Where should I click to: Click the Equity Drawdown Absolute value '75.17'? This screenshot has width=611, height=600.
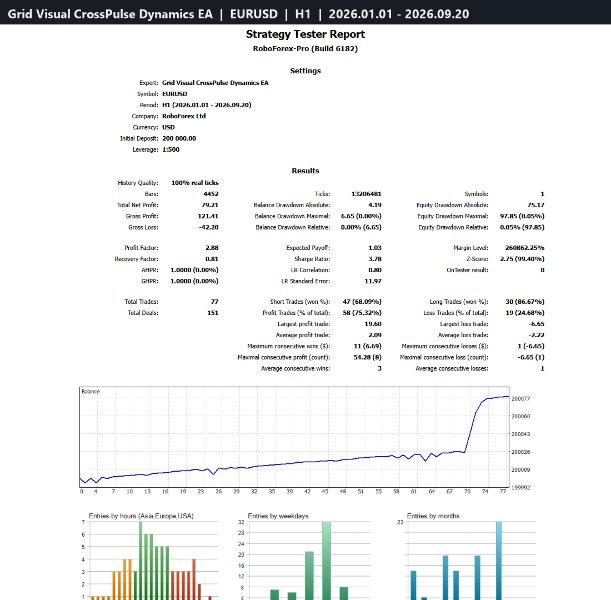536,205
